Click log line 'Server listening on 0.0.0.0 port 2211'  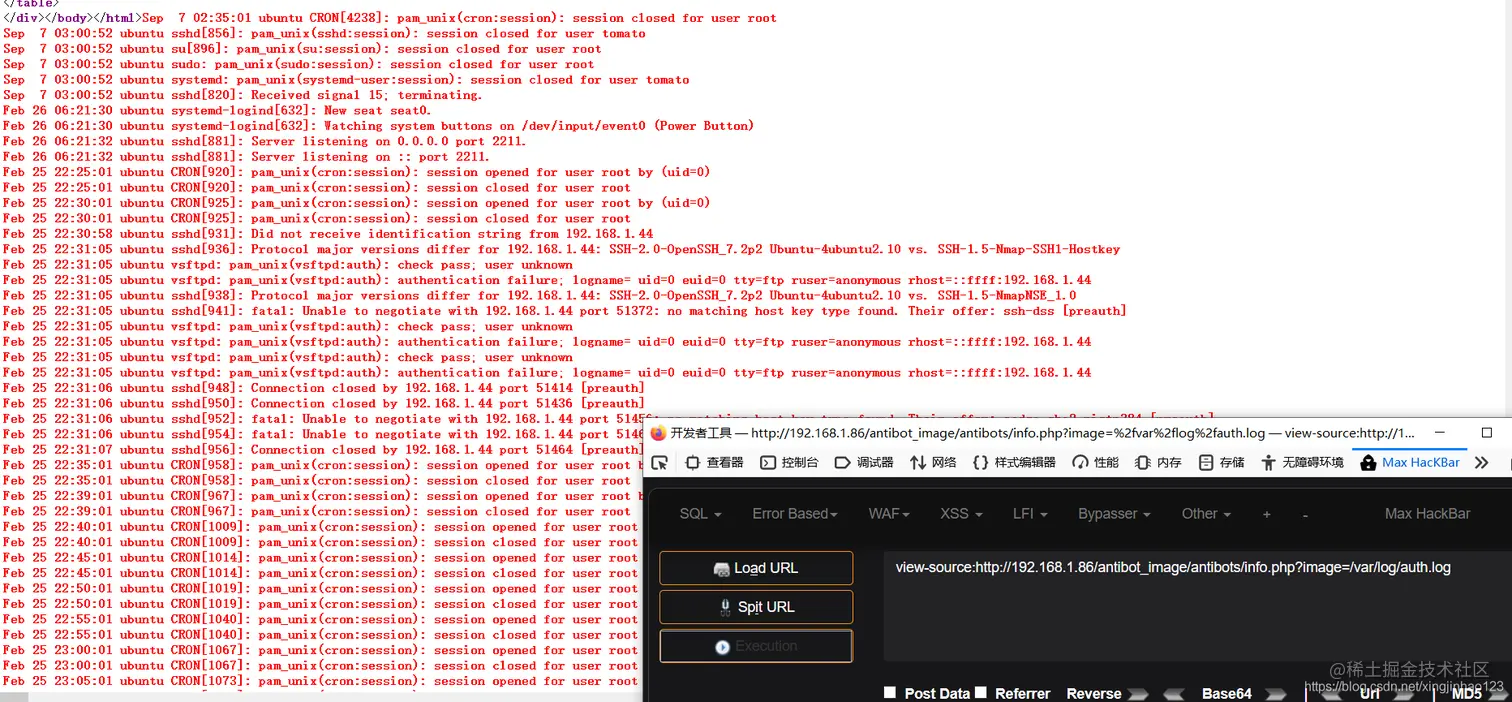coord(264,141)
